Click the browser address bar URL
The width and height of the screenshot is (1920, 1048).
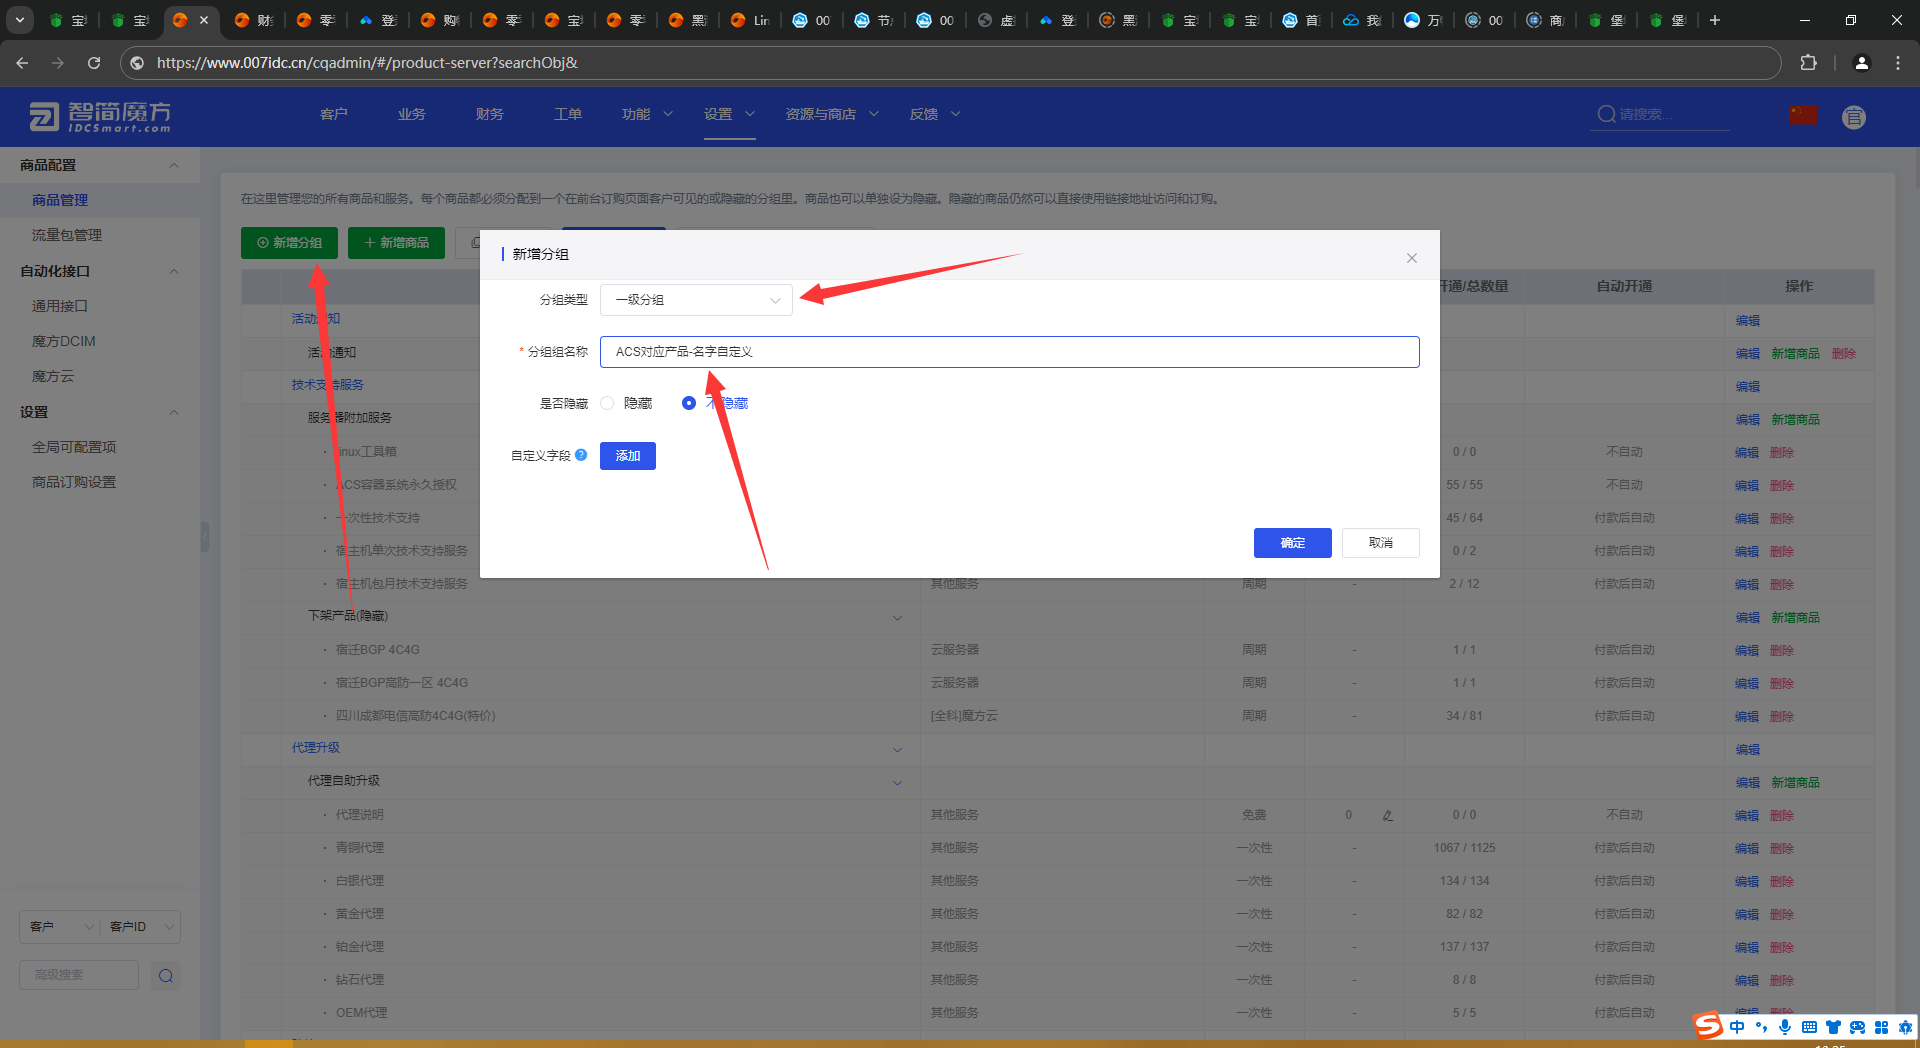(367, 63)
